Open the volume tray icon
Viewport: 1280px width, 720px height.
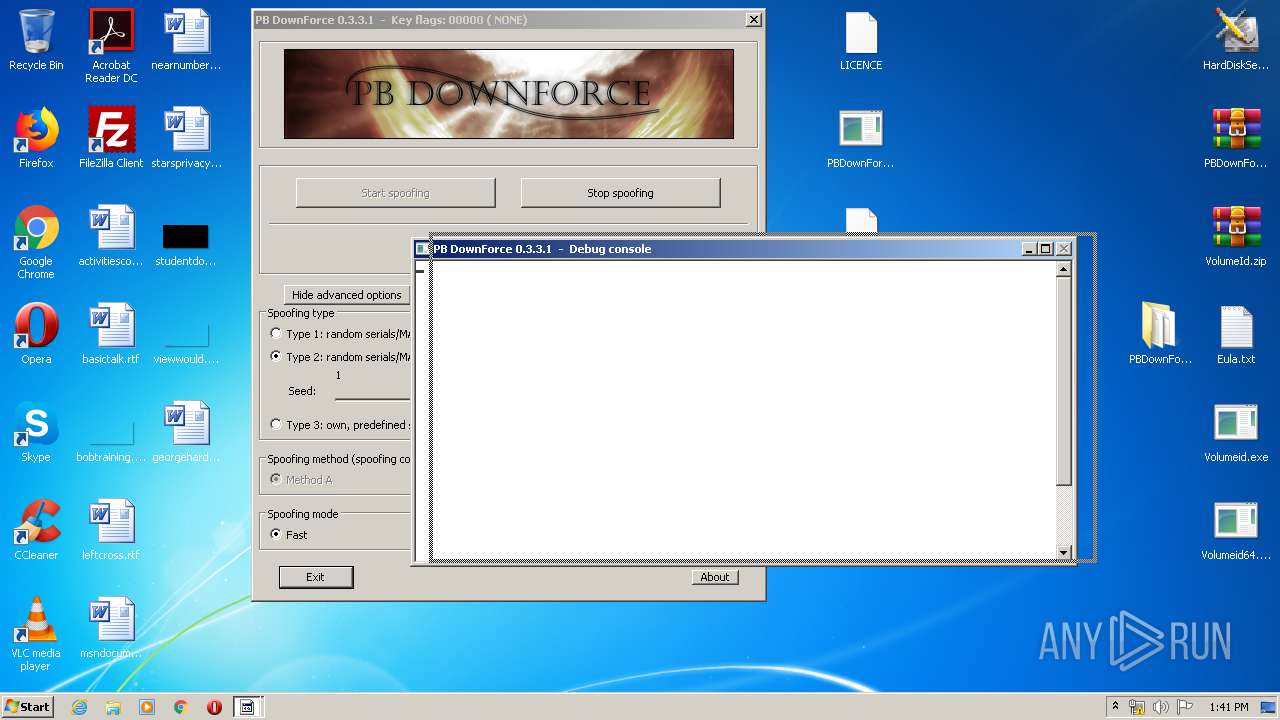pos(1161,707)
